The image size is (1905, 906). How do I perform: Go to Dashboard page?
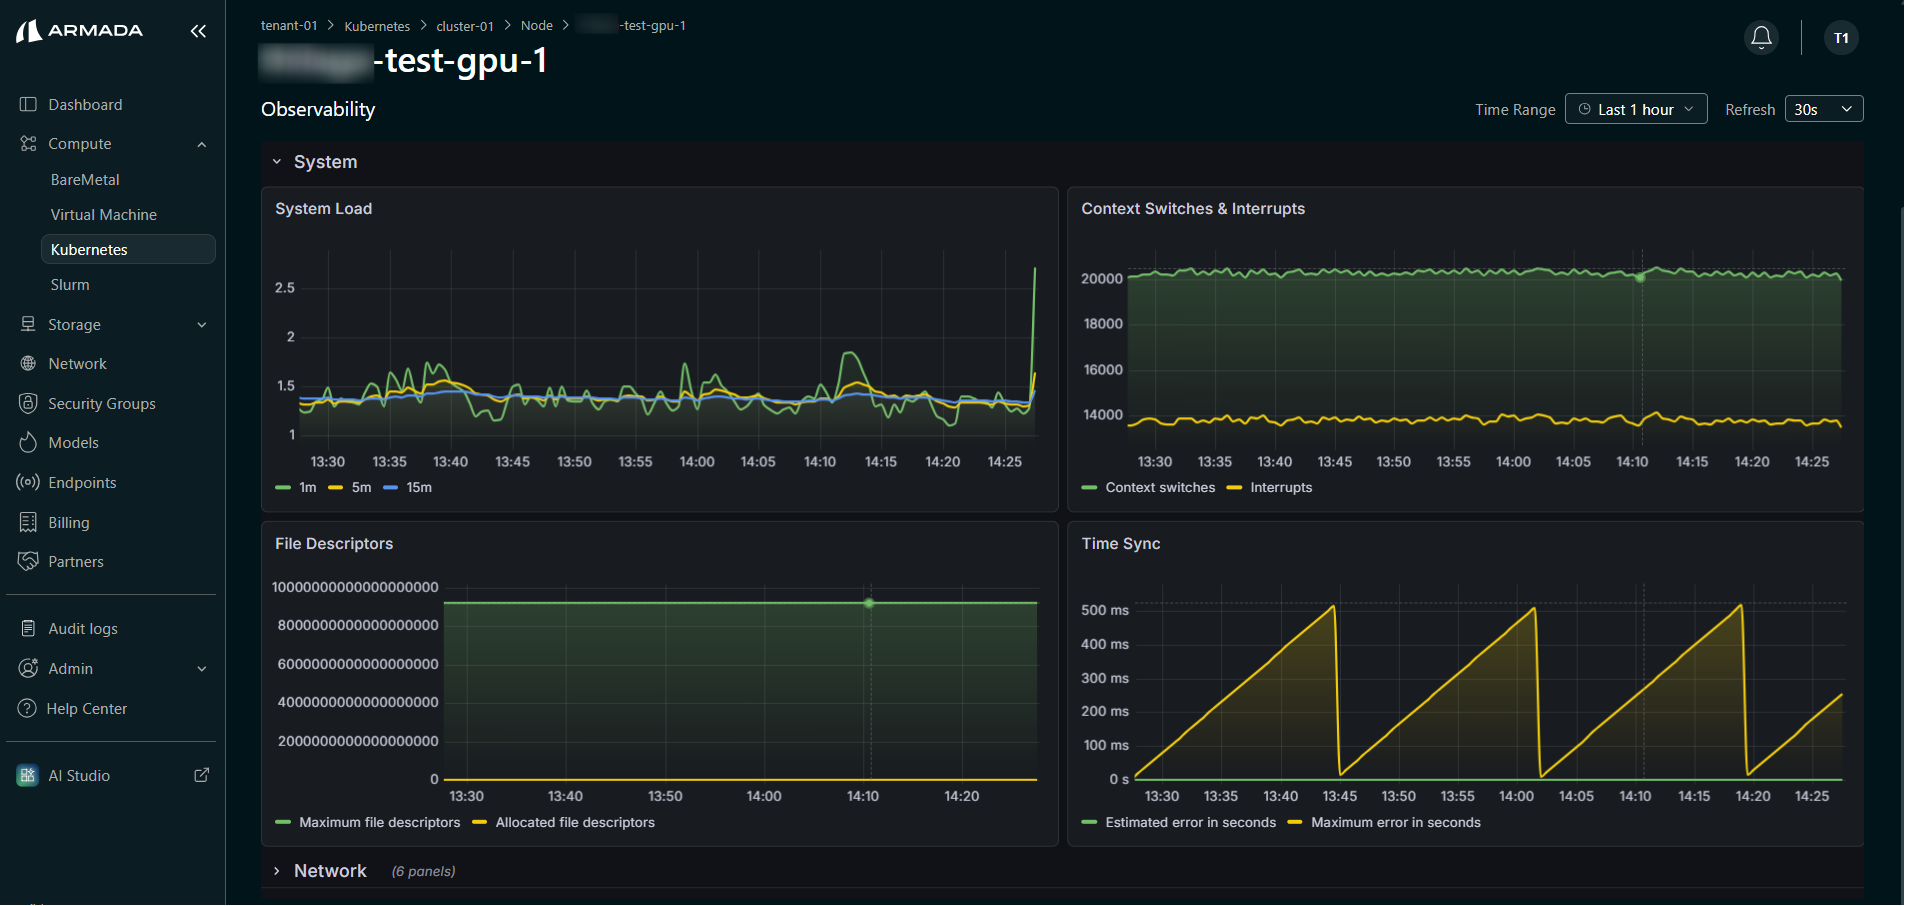coord(85,104)
